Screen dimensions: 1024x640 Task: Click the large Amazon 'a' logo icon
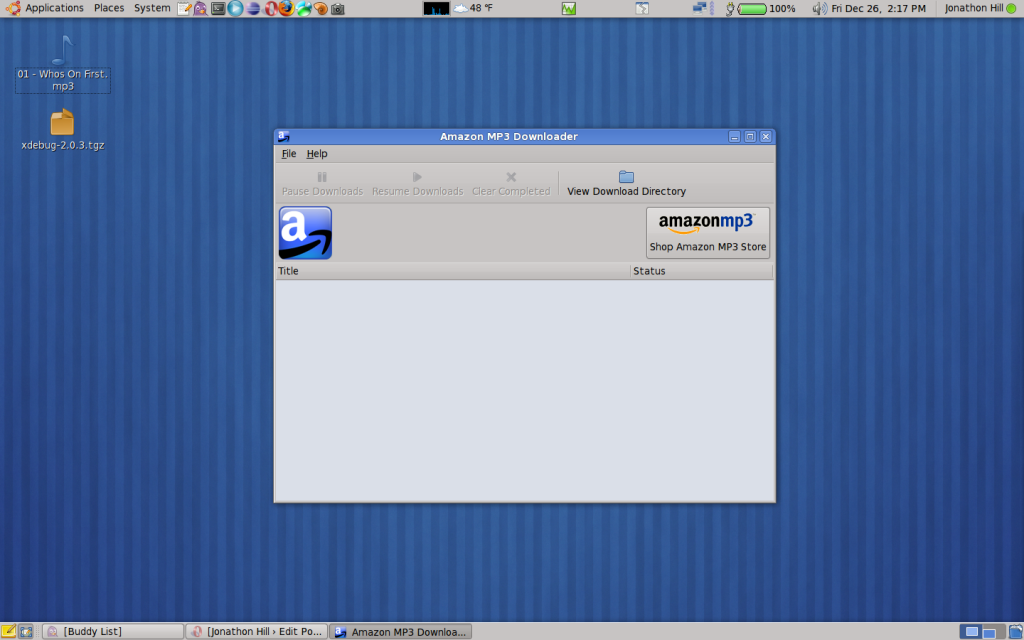[305, 232]
